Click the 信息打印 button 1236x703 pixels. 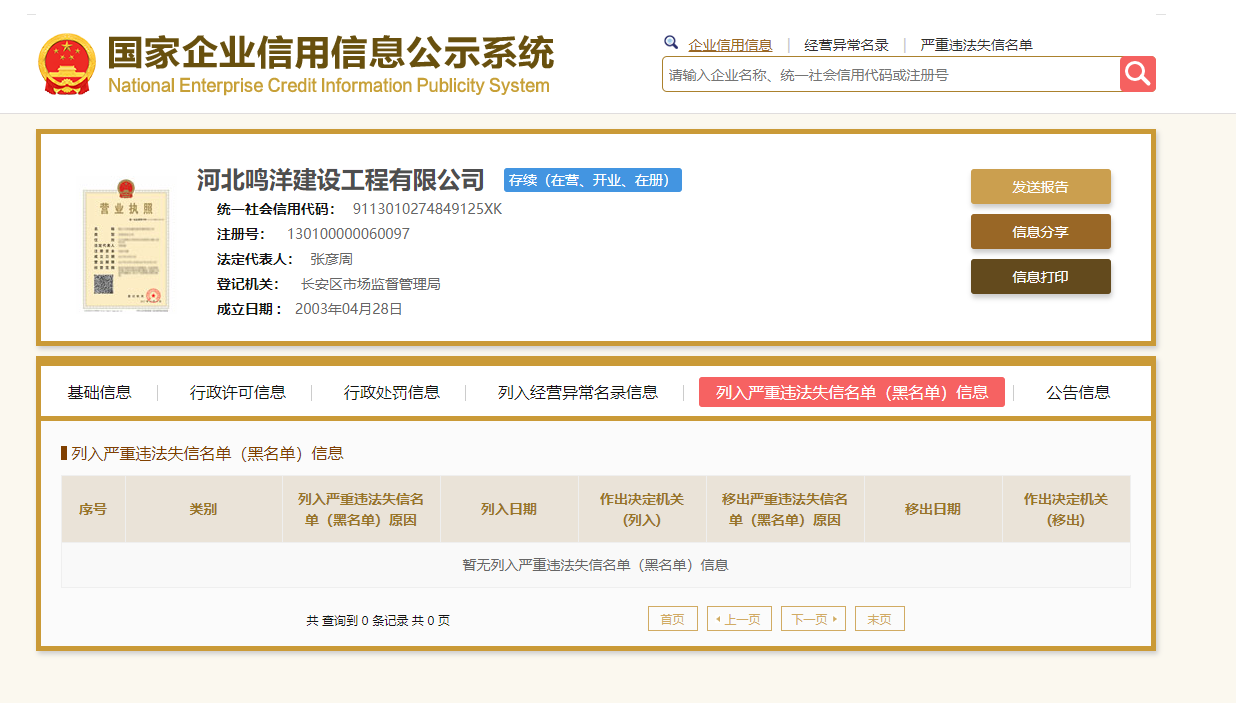(1041, 277)
